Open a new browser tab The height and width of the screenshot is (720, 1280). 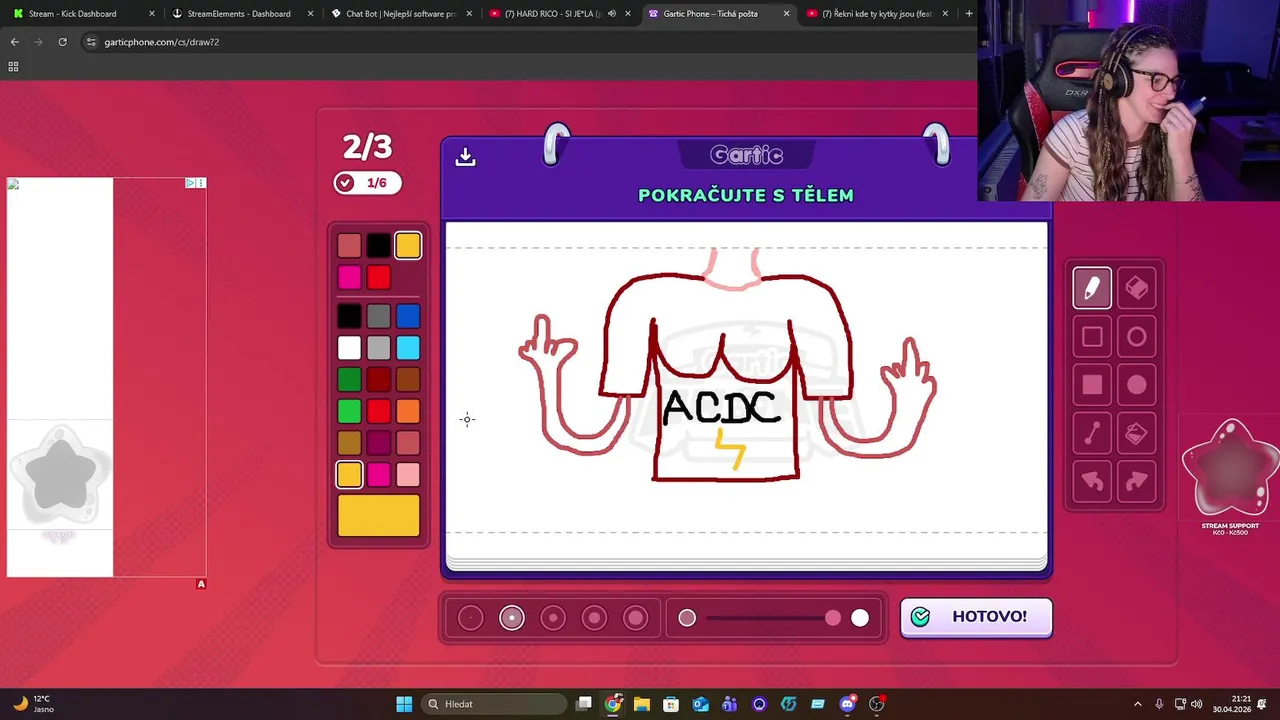click(x=968, y=14)
